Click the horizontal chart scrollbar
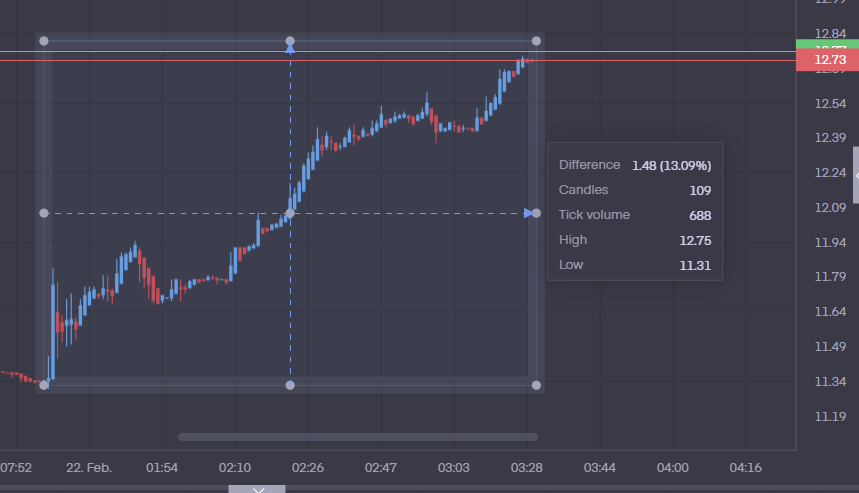 (x=357, y=437)
